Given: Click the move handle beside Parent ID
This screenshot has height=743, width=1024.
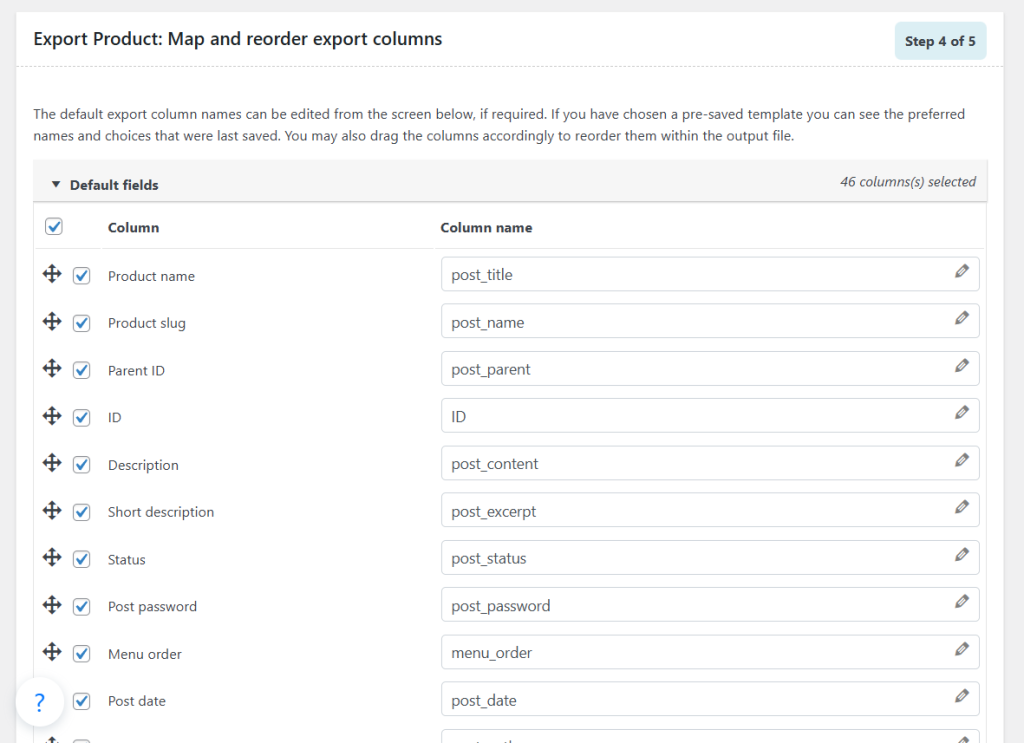Looking at the screenshot, I should [x=52, y=368].
